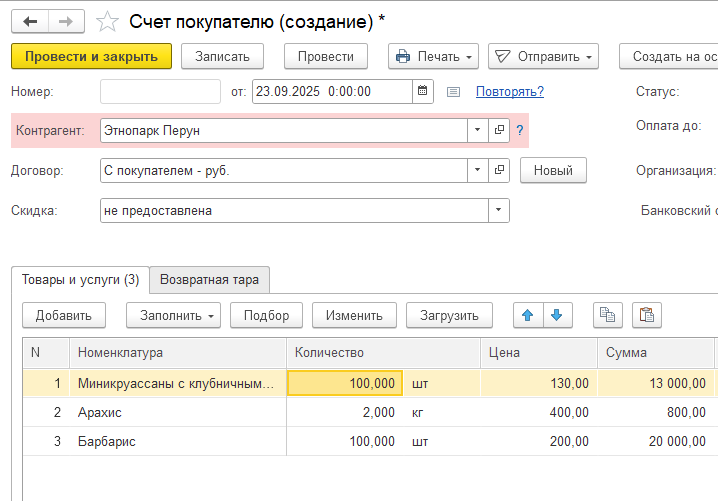Click the Изменить button
This screenshot has height=501, width=718.
coord(354,315)
